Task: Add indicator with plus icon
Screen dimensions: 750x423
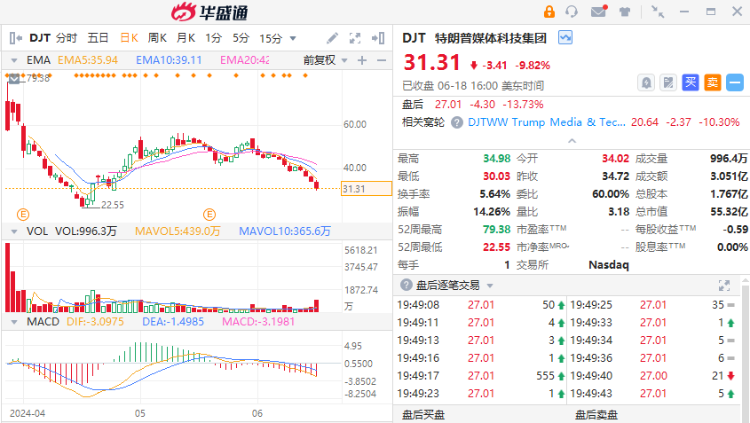Action: click(362, 60)
